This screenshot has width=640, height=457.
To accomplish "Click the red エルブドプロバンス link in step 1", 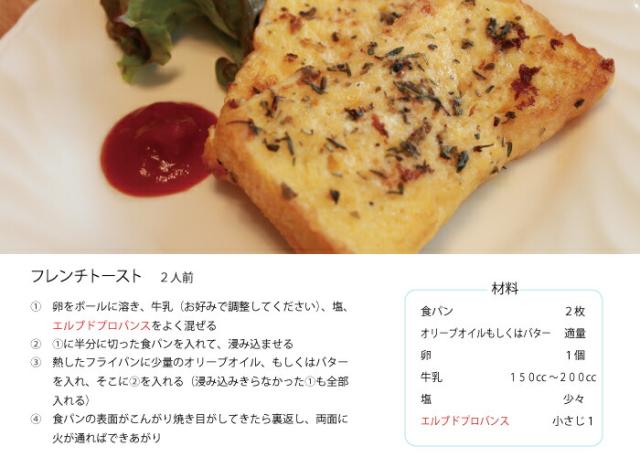I will [x=102, y=326].
